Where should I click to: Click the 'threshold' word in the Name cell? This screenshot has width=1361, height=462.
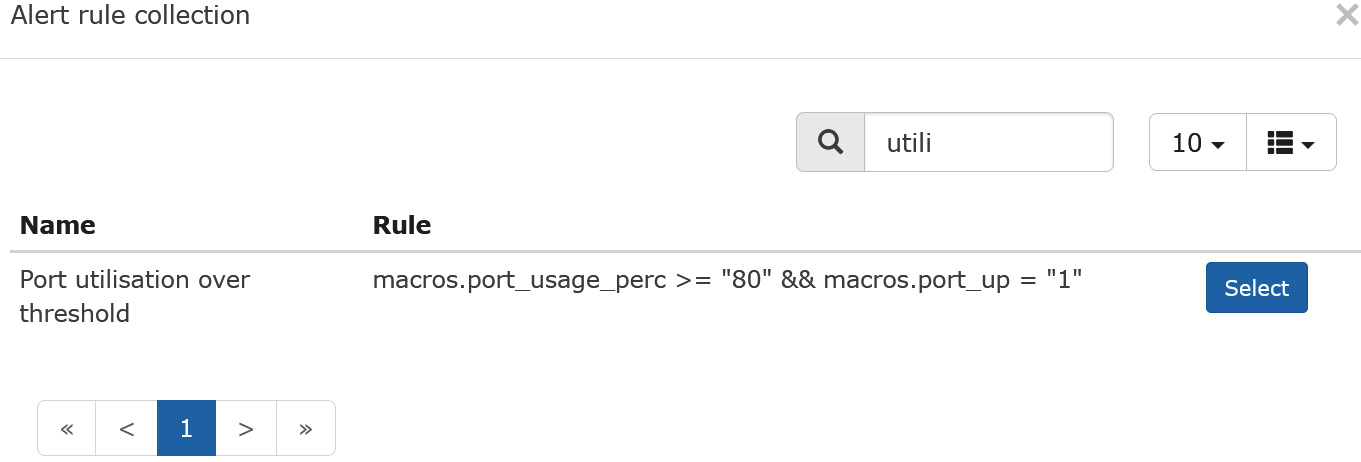click(x=75, y=314)
